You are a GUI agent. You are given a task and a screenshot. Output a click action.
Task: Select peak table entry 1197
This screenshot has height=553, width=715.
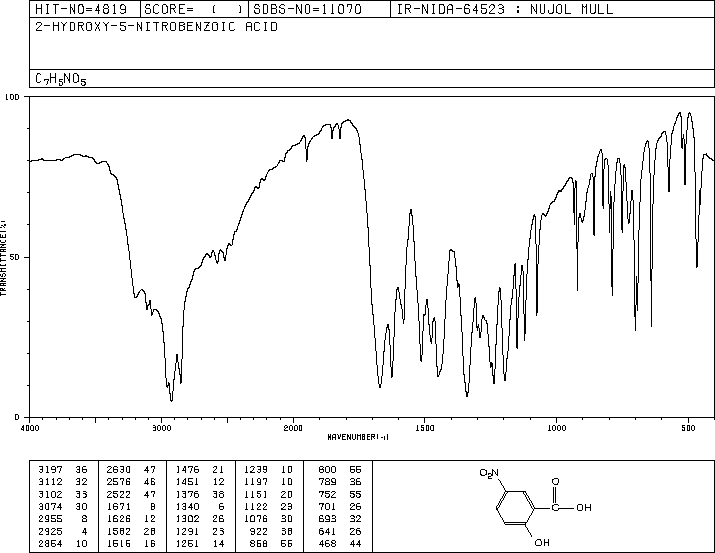(256, 482)
